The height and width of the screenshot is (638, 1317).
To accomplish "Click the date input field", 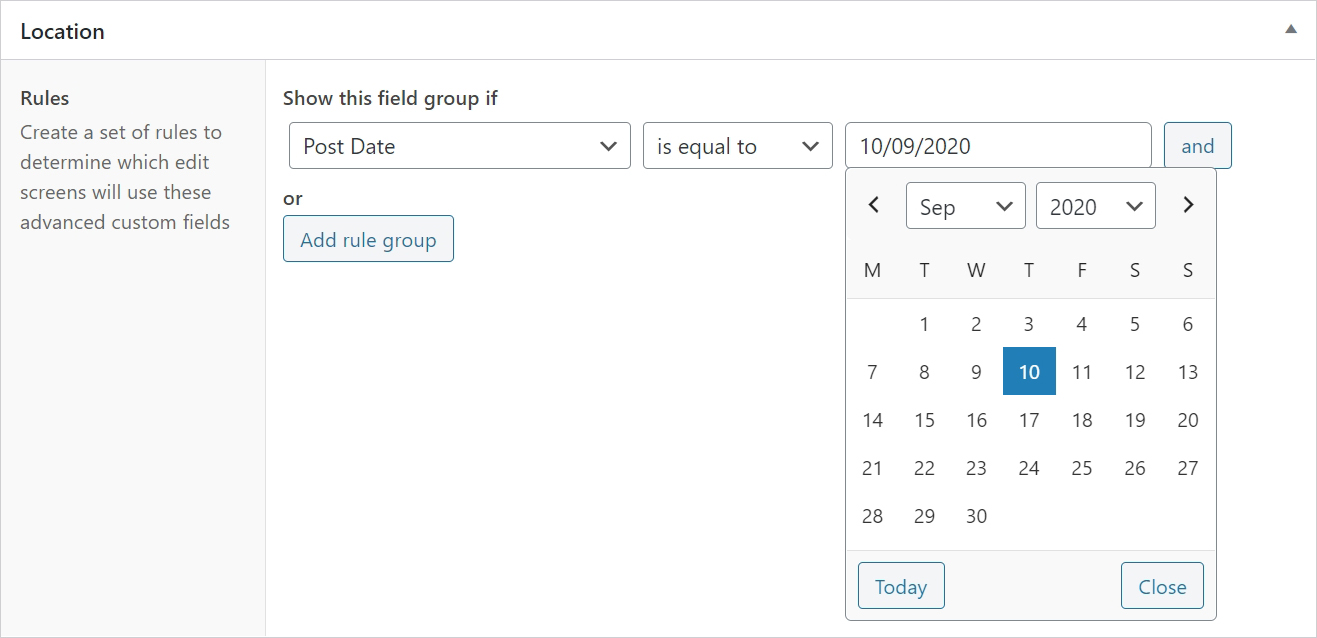I will point(997,146).
